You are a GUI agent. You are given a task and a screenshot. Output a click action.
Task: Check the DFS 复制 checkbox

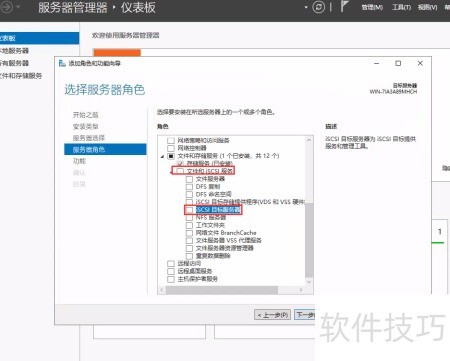(x=189, y=186)
